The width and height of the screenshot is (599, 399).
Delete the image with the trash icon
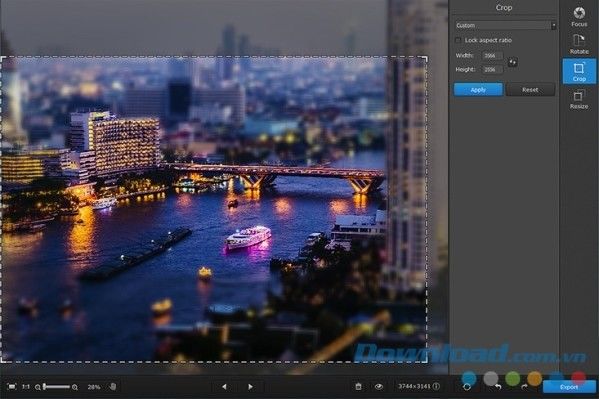pyautogui.click(x=358, y=386)
